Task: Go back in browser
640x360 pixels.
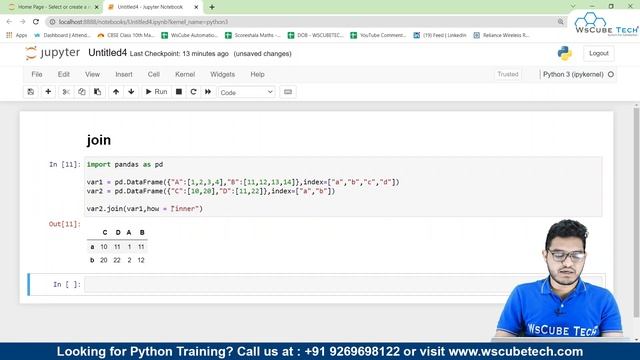Action: click(9, 22)
